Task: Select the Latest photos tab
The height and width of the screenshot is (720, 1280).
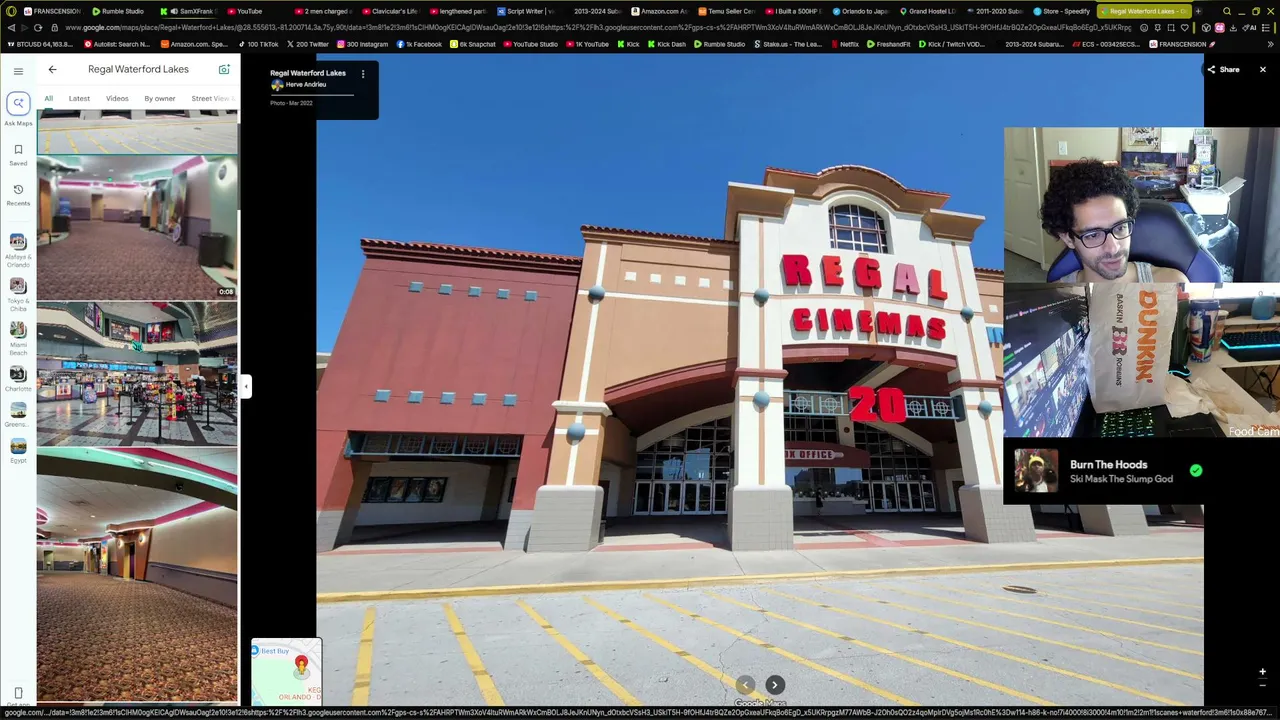Action: [x=79, y=99]
